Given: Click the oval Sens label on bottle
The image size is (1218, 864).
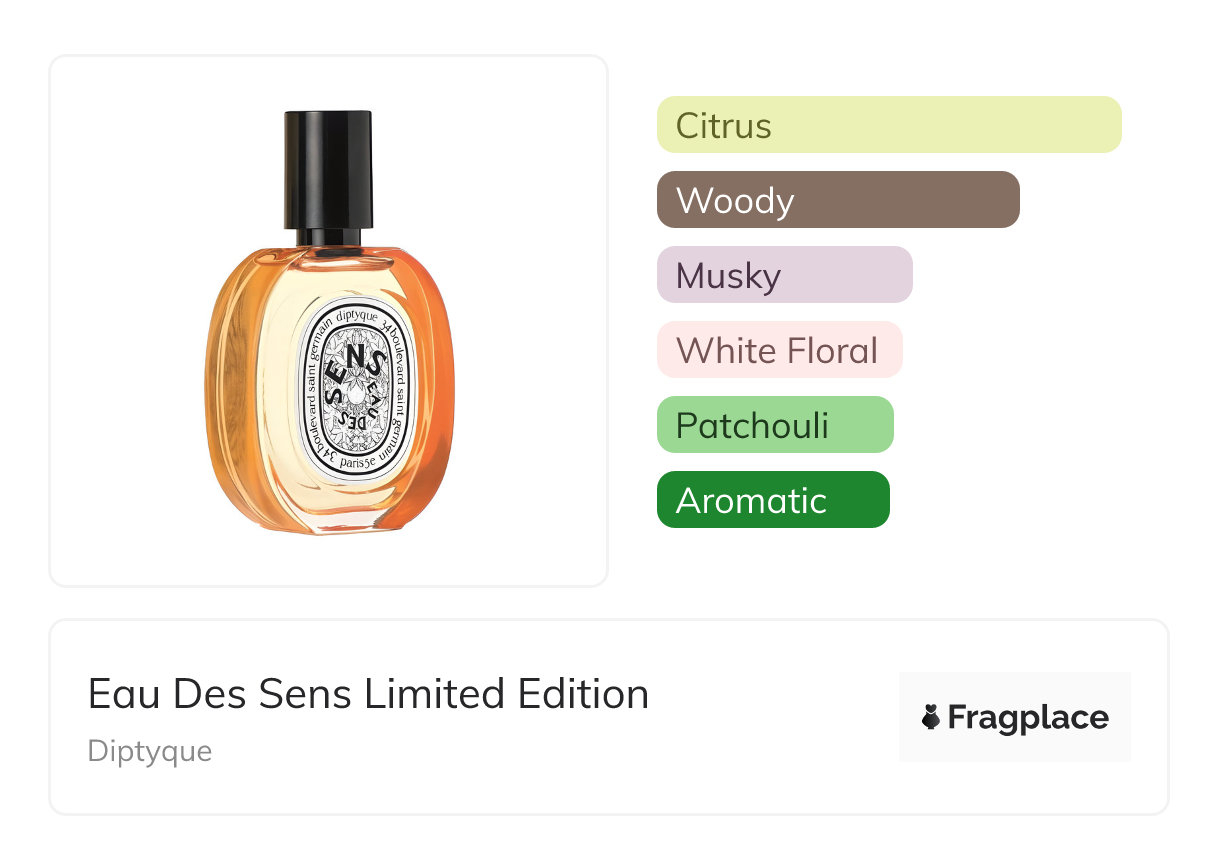Looking at the screenshot, I should tap(356, 390).
